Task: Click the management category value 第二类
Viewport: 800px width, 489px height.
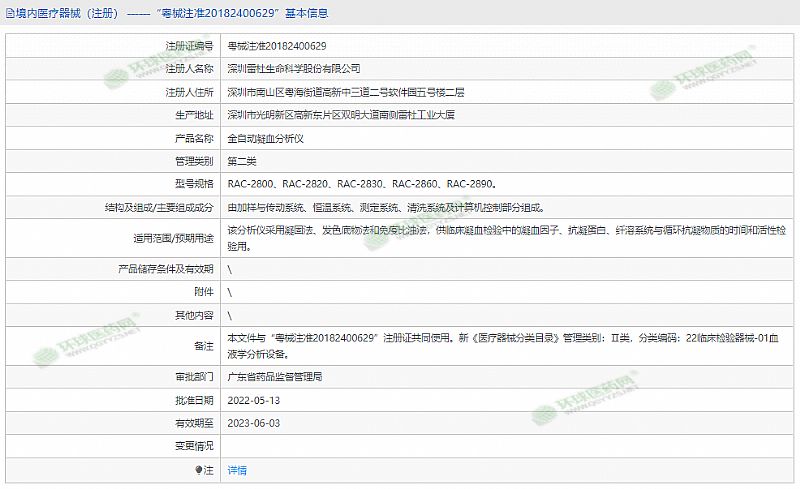Action: click(x=243, y=161)
